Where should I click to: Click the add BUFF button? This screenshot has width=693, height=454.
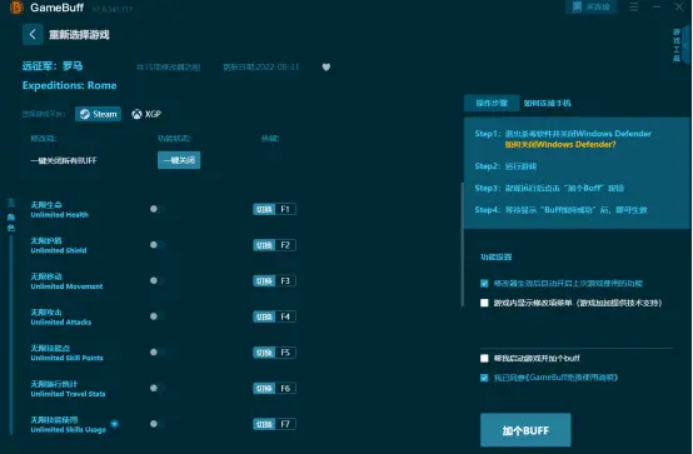[525, 430]
